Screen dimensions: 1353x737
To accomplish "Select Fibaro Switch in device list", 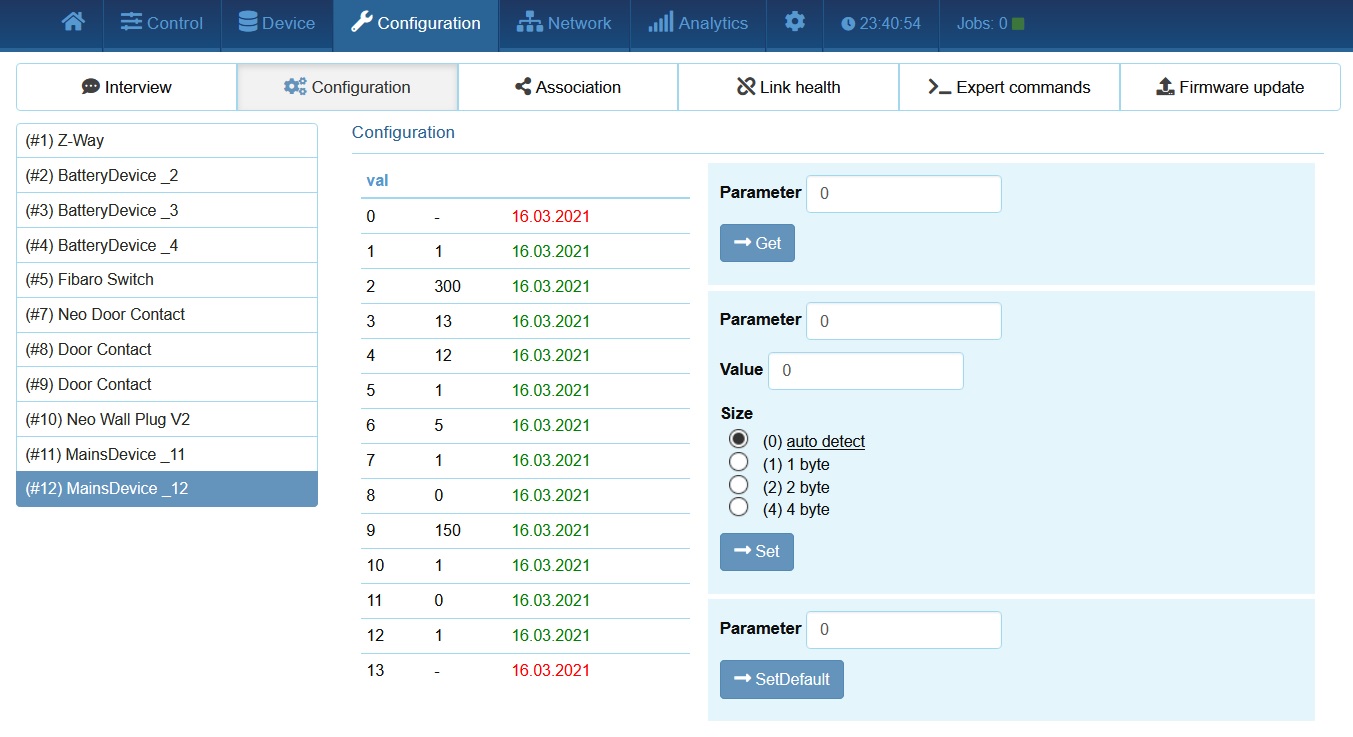I will click(x=167, y=280).
